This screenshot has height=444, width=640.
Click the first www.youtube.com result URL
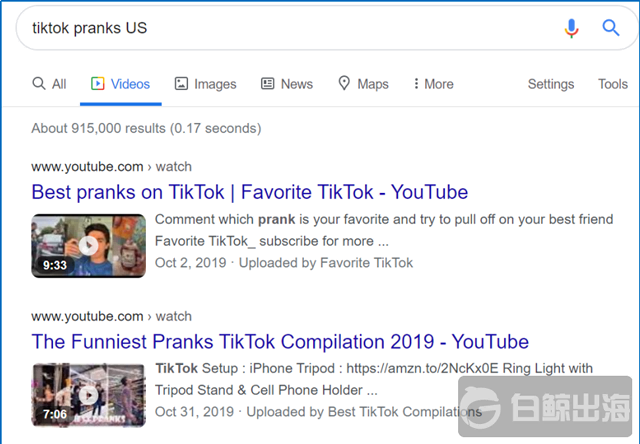coord(87,166)
